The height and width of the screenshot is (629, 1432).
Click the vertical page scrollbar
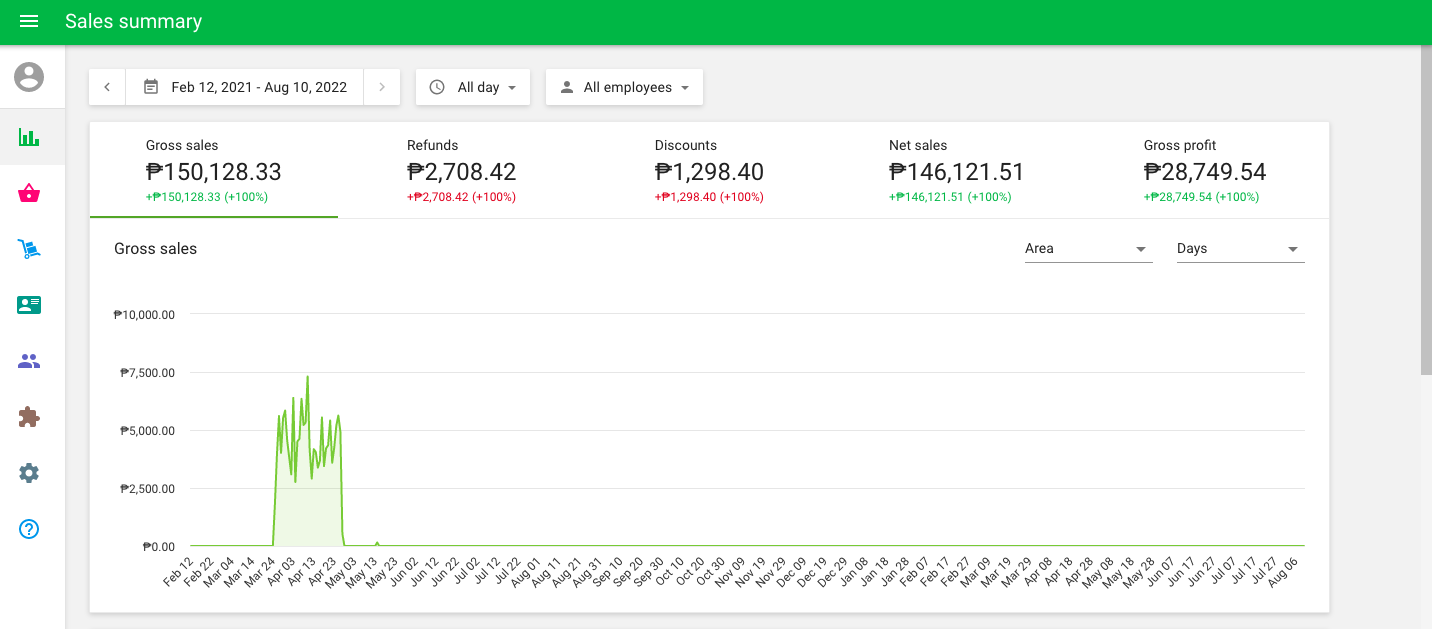(x=1426, y=210)
